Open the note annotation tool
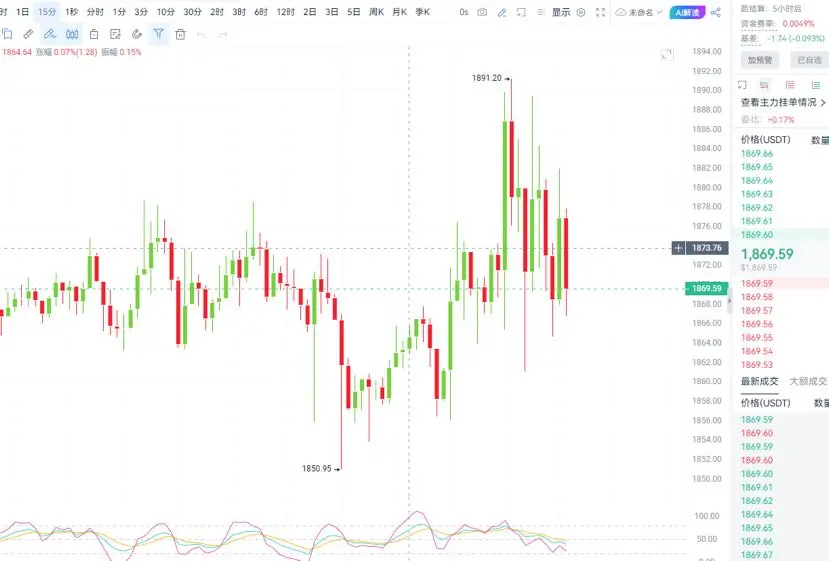The image size is (829, 561). click(x=115, y=34)
